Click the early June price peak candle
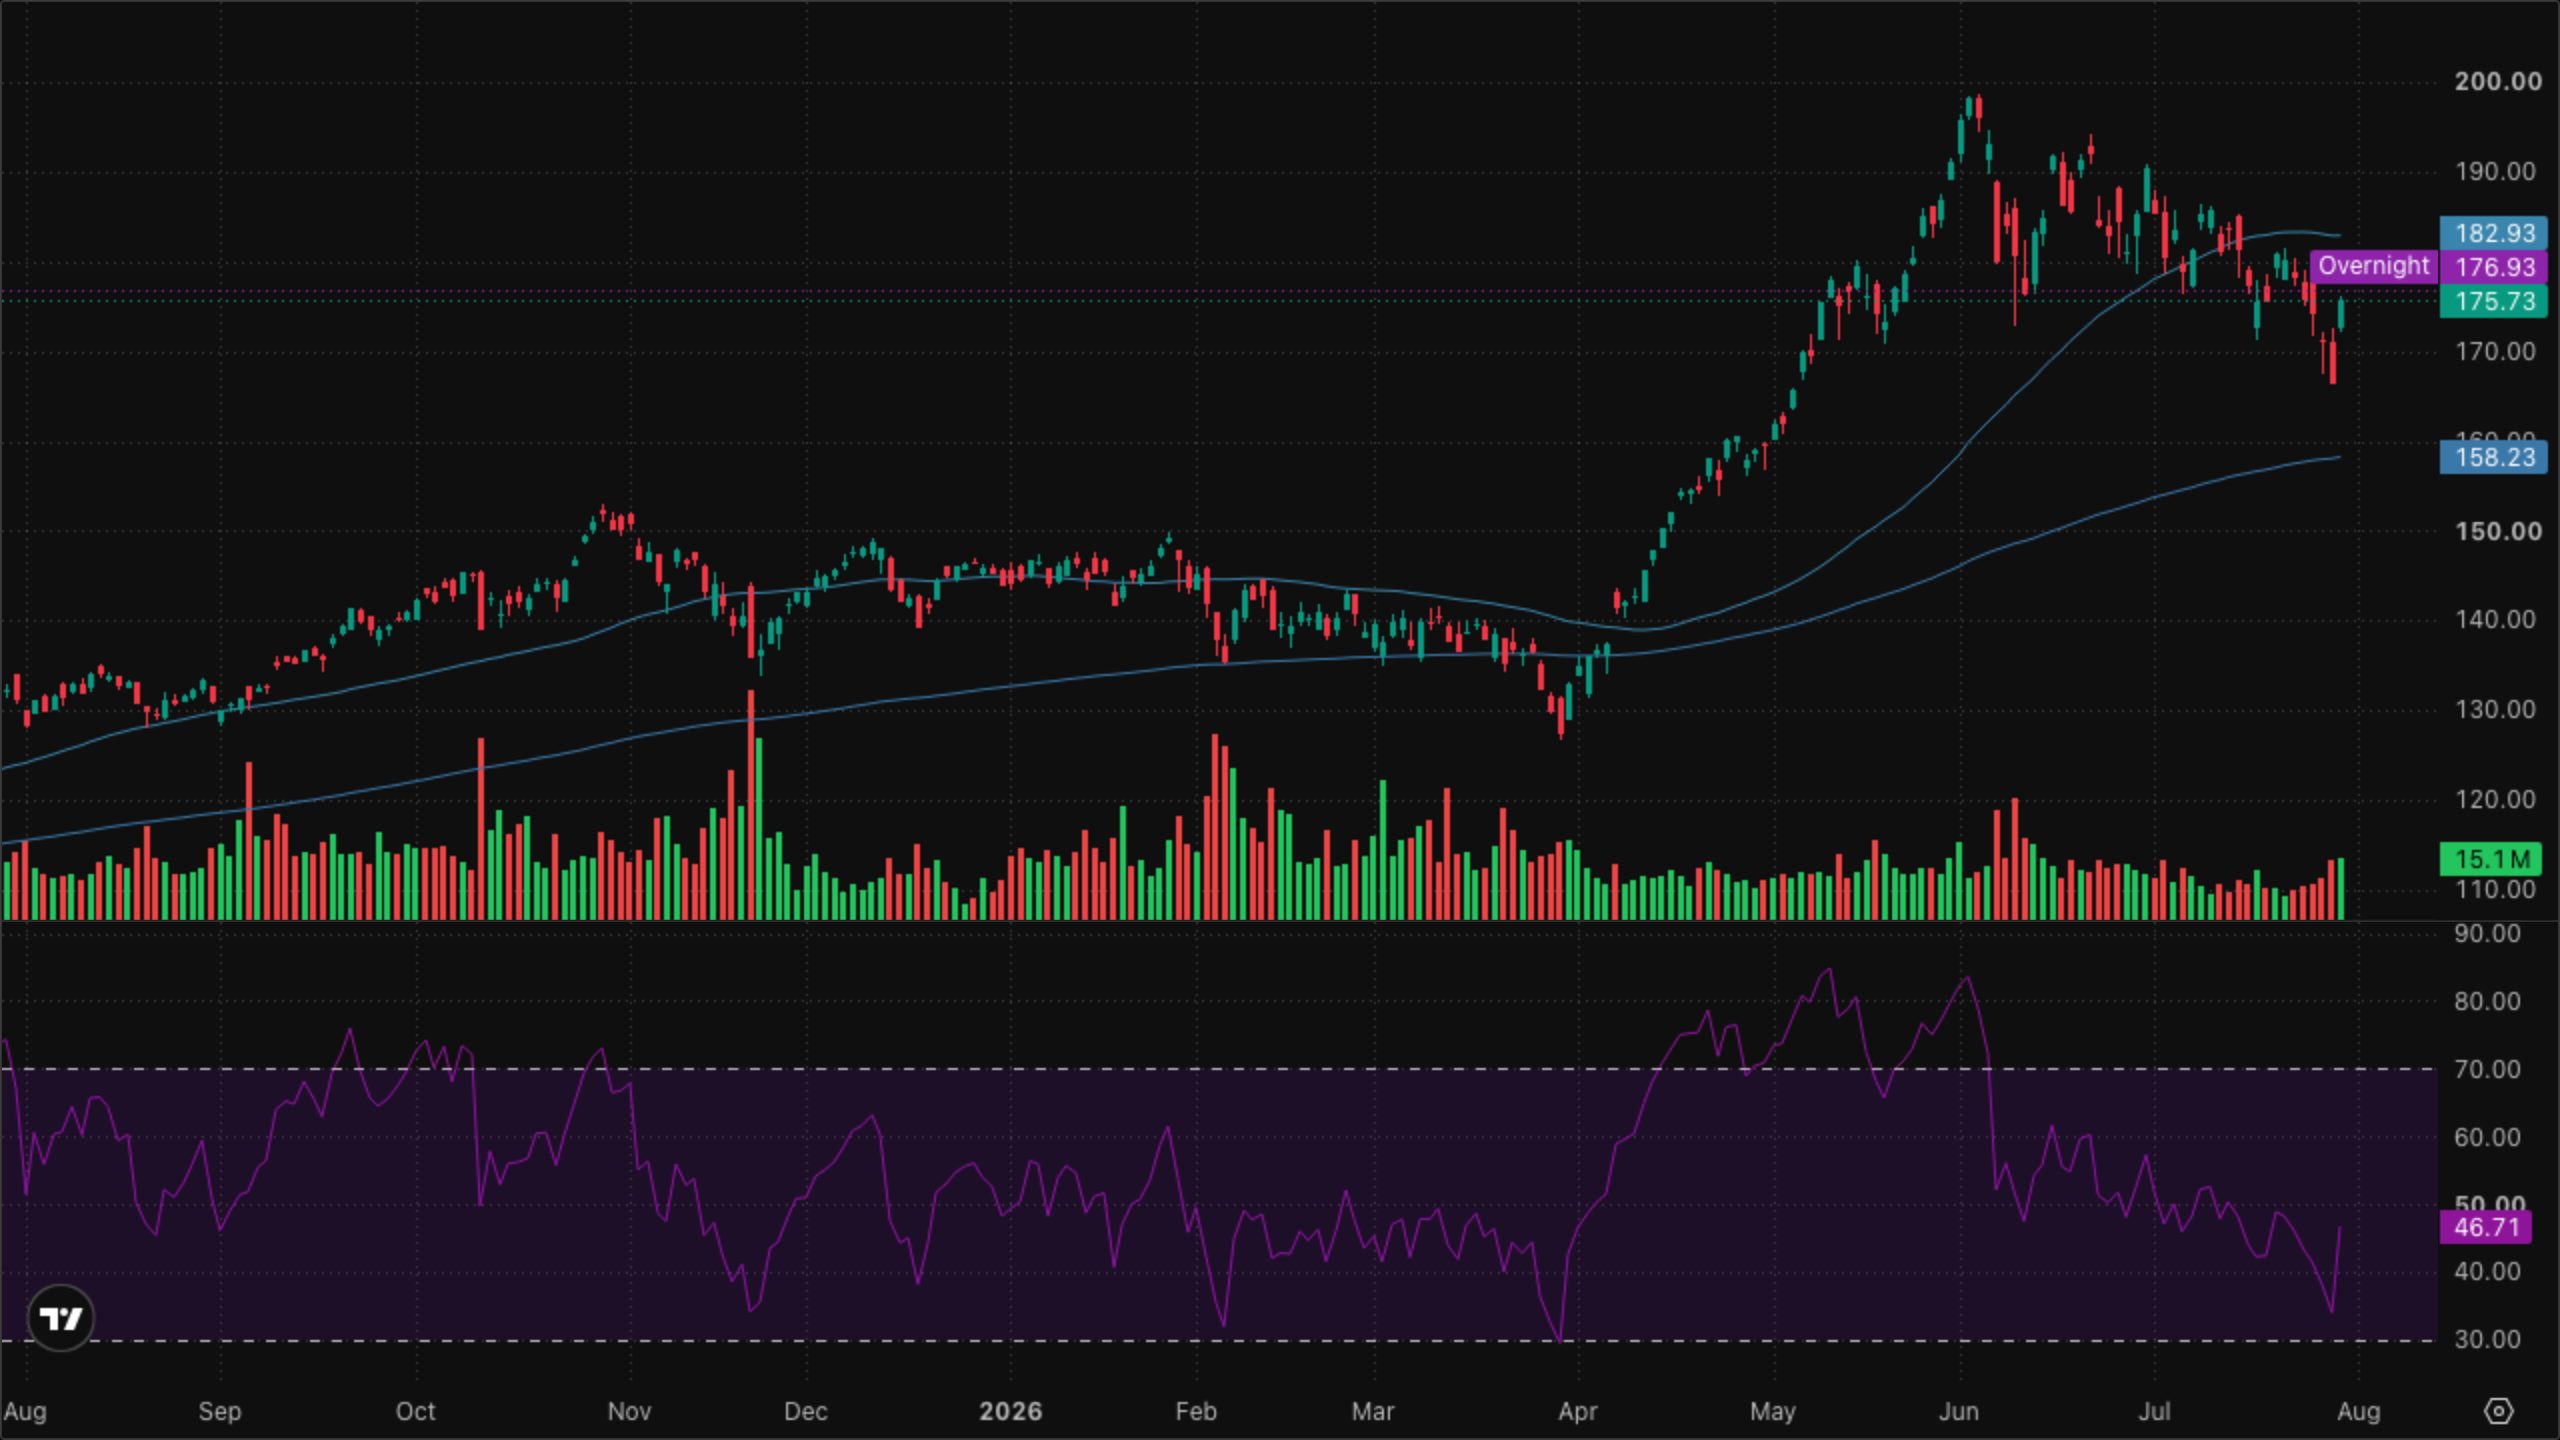 pos(1978,110)
